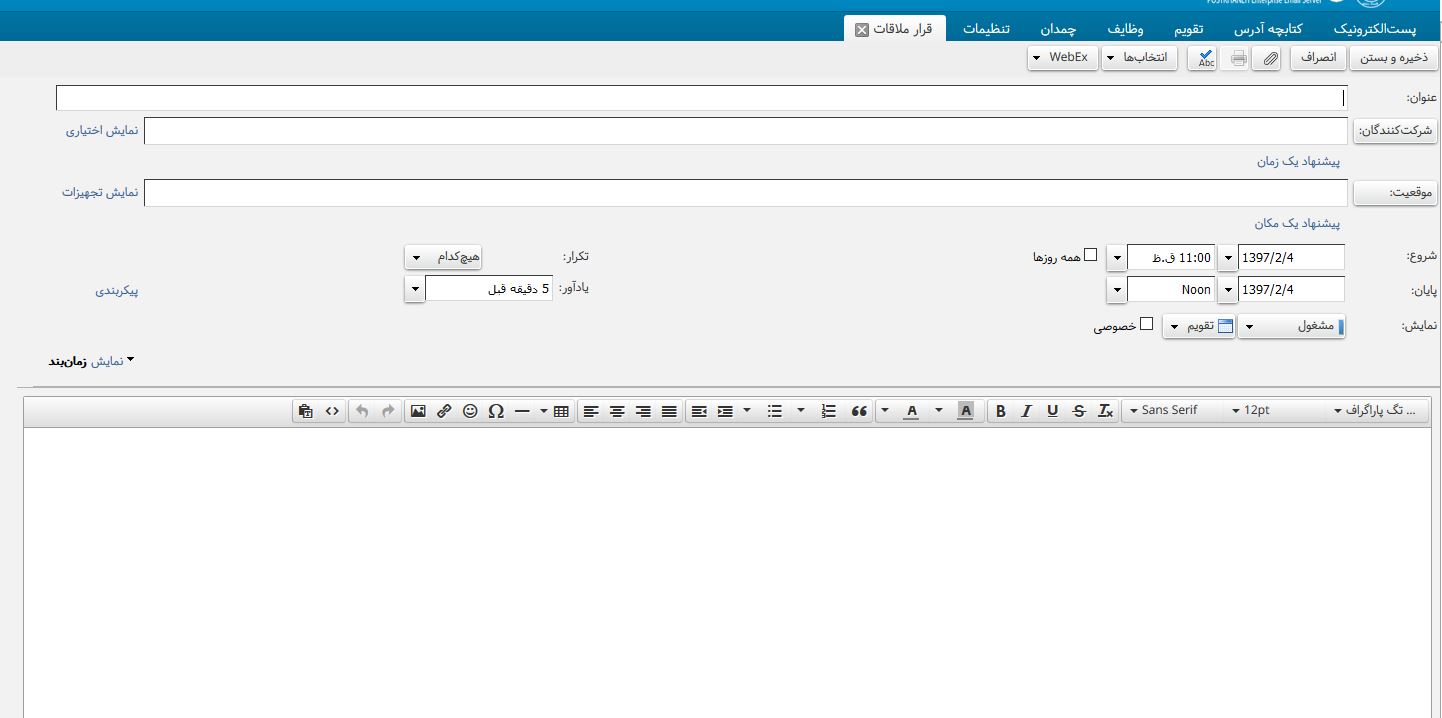
Task: Click the موقعیت location button
Action: click(x=1396, y=193)
